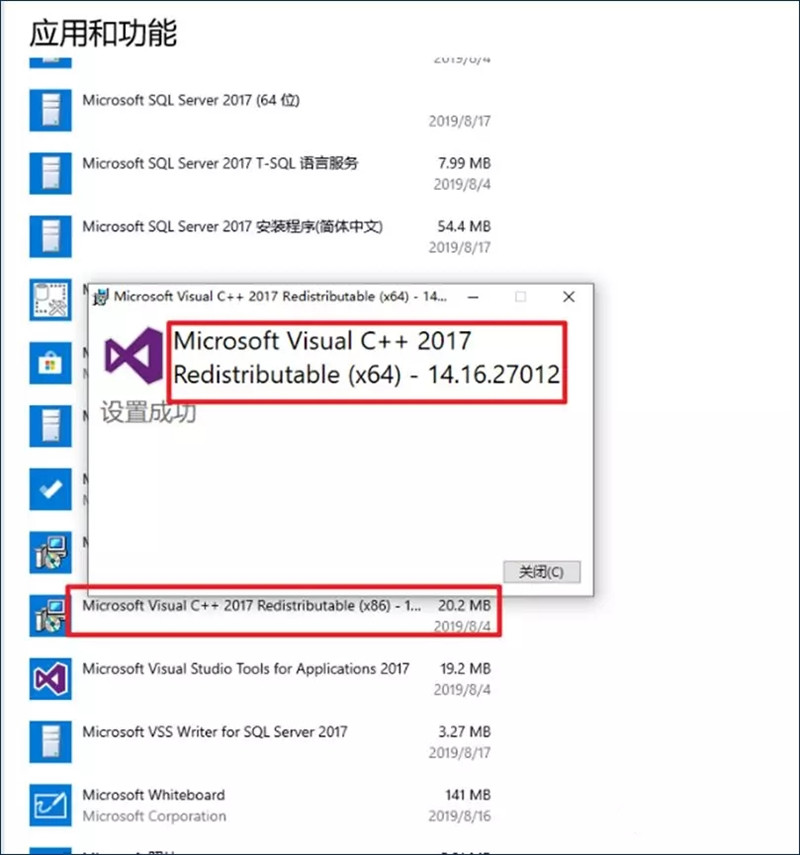The width and height of the screenshot is (800, 855).
Task: Click the VSS Writer for SQL Server icon
Action: (50, 742)
